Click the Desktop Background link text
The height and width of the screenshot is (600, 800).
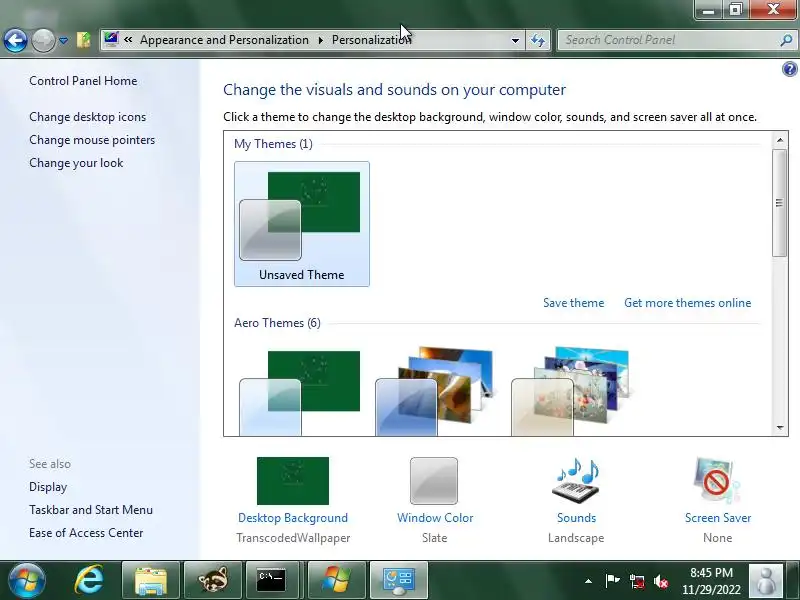tap(293, 518)
